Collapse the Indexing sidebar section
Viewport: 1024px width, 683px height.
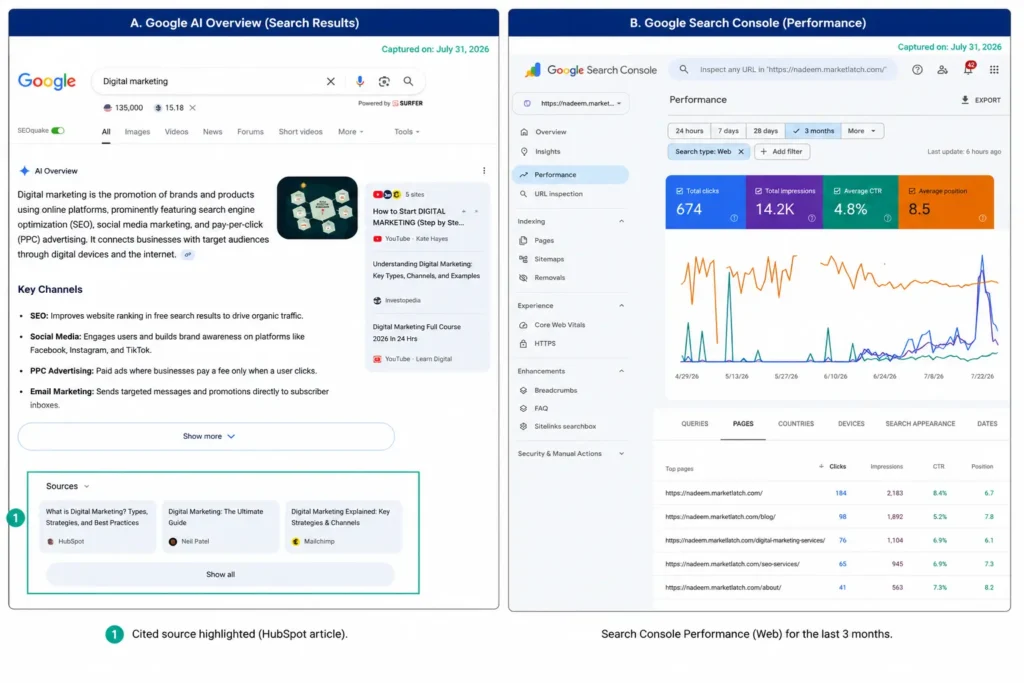(x=621, y=221)
